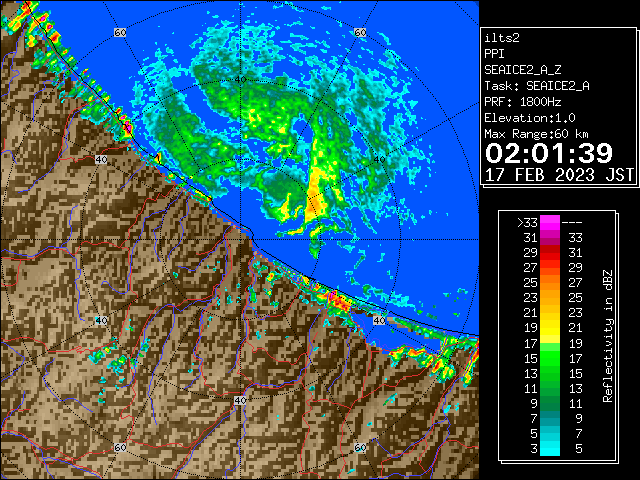Viewport: 640px width, 480px height.
Task: Click the '40' range label on the coast southeast
Action: click(379, 320)
